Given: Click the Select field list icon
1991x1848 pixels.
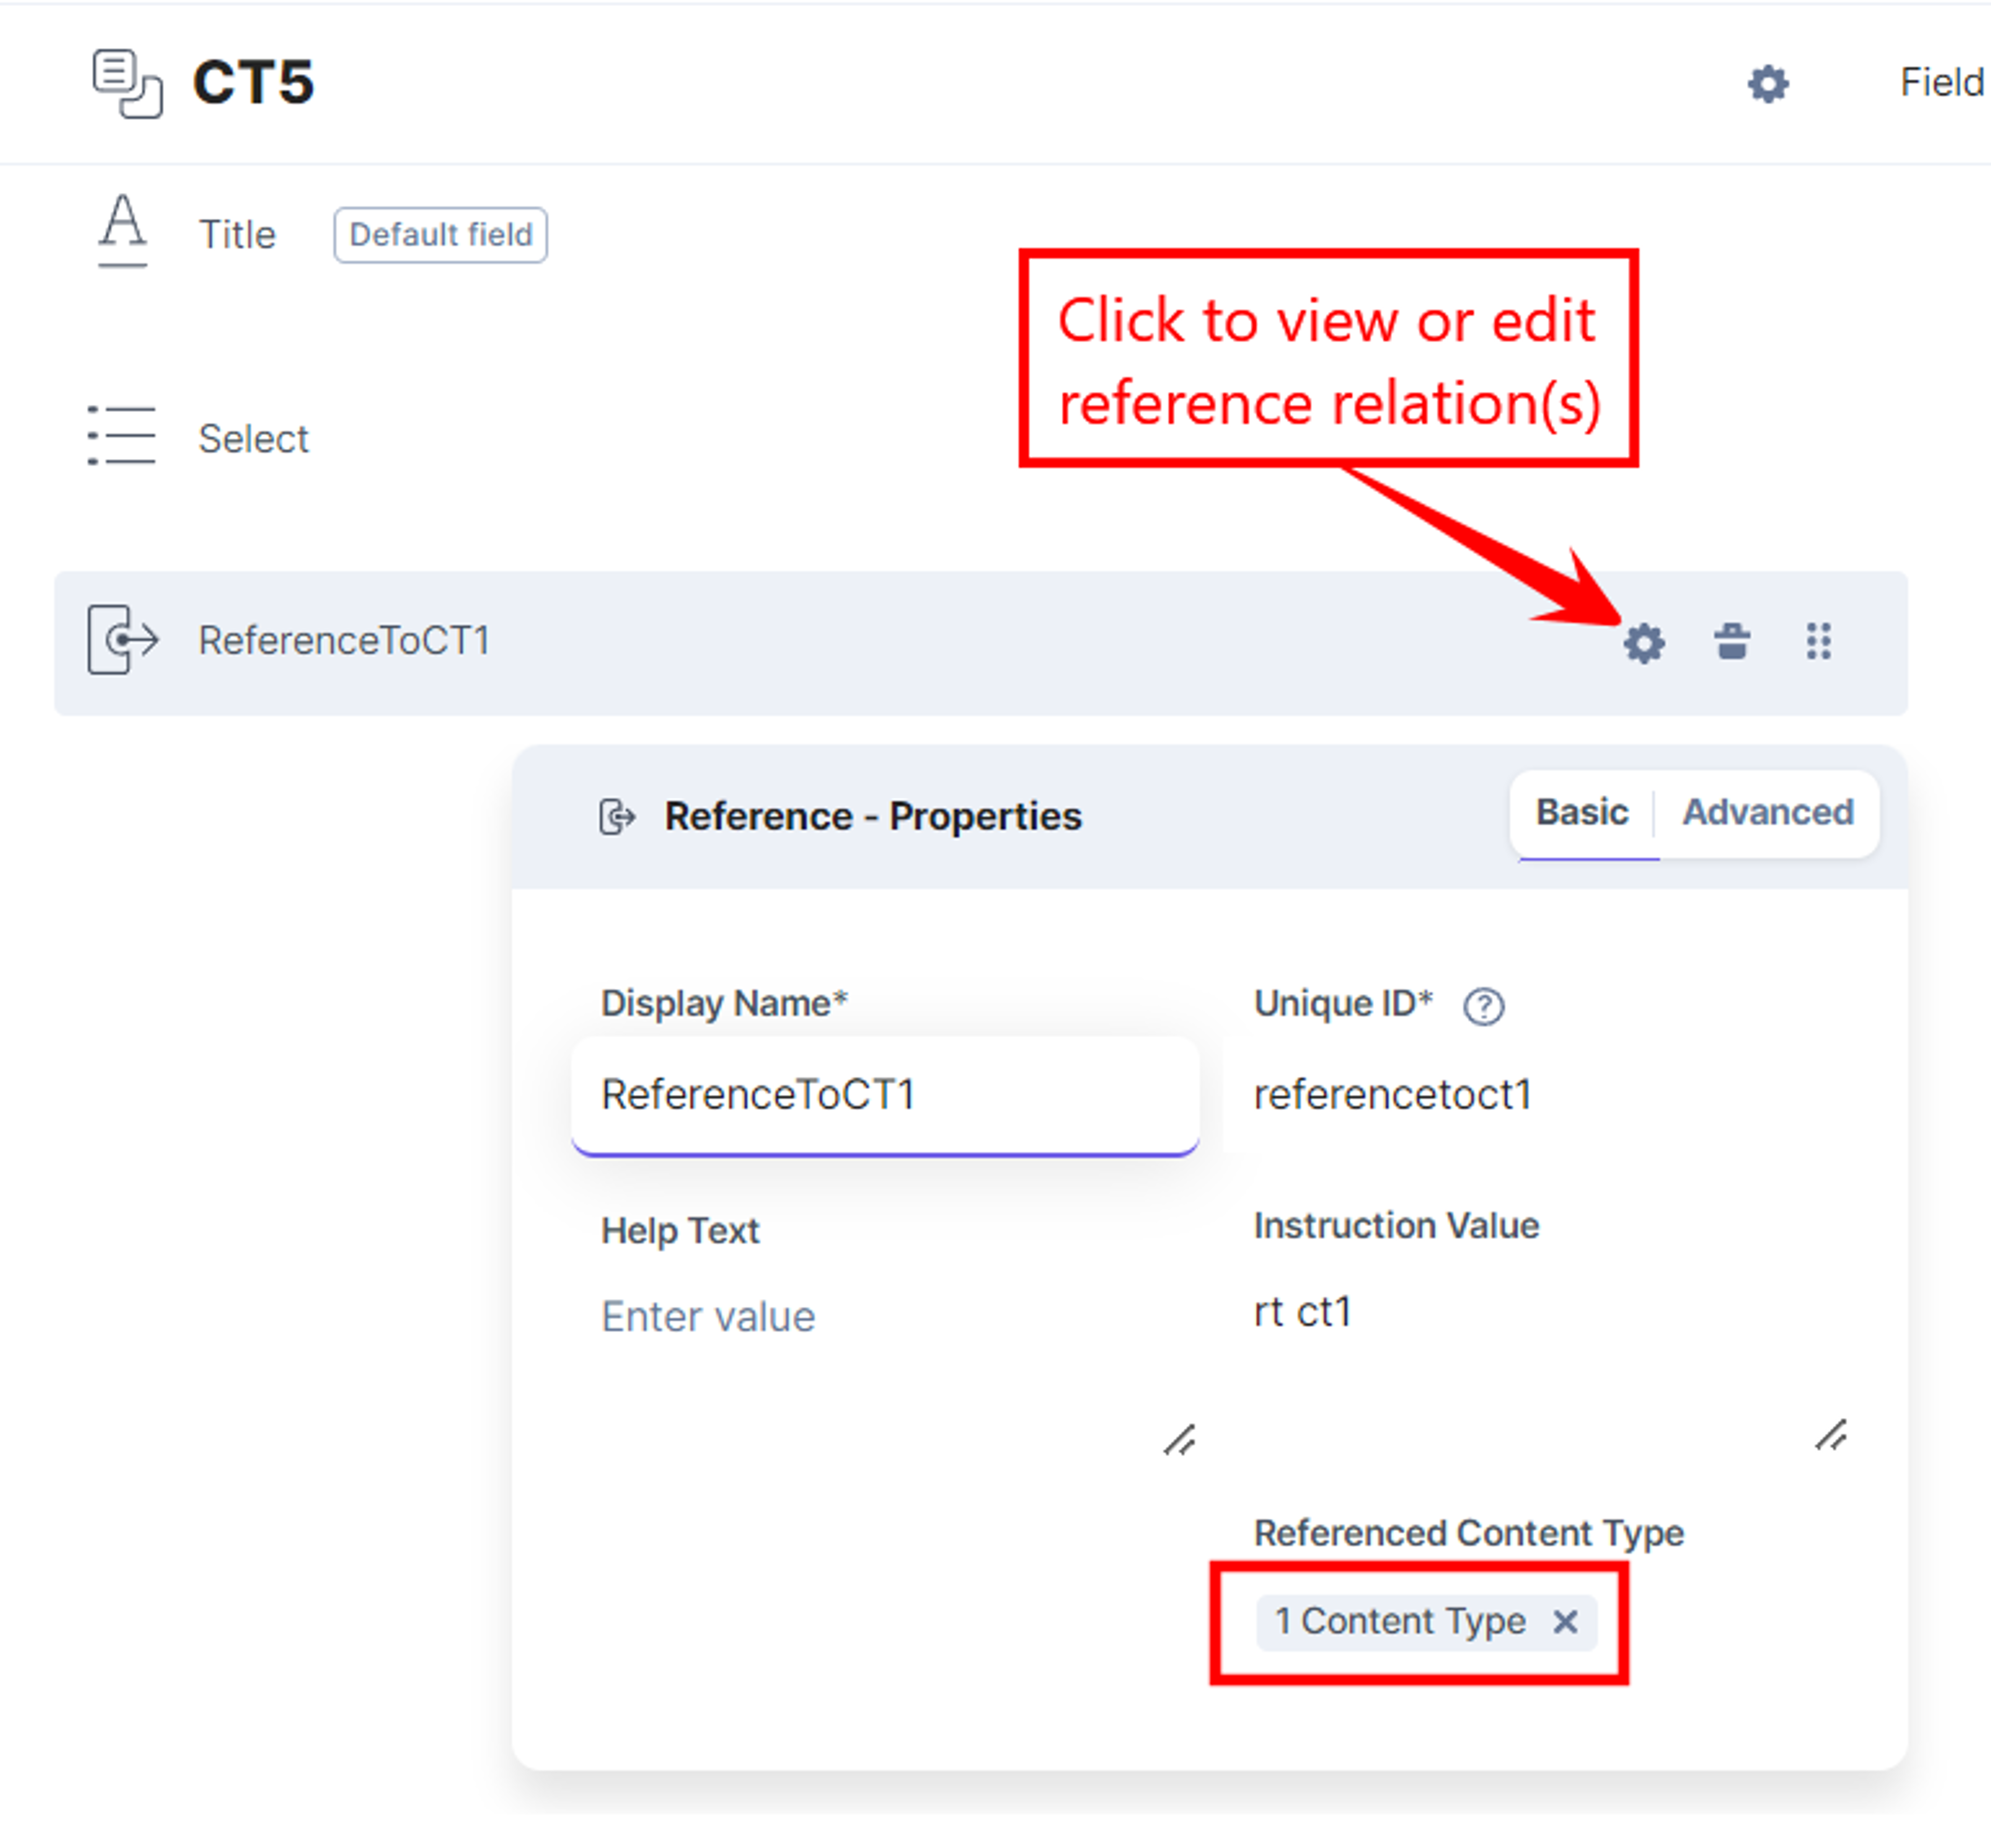Looking at the screenshot, I should click(121, 436).
